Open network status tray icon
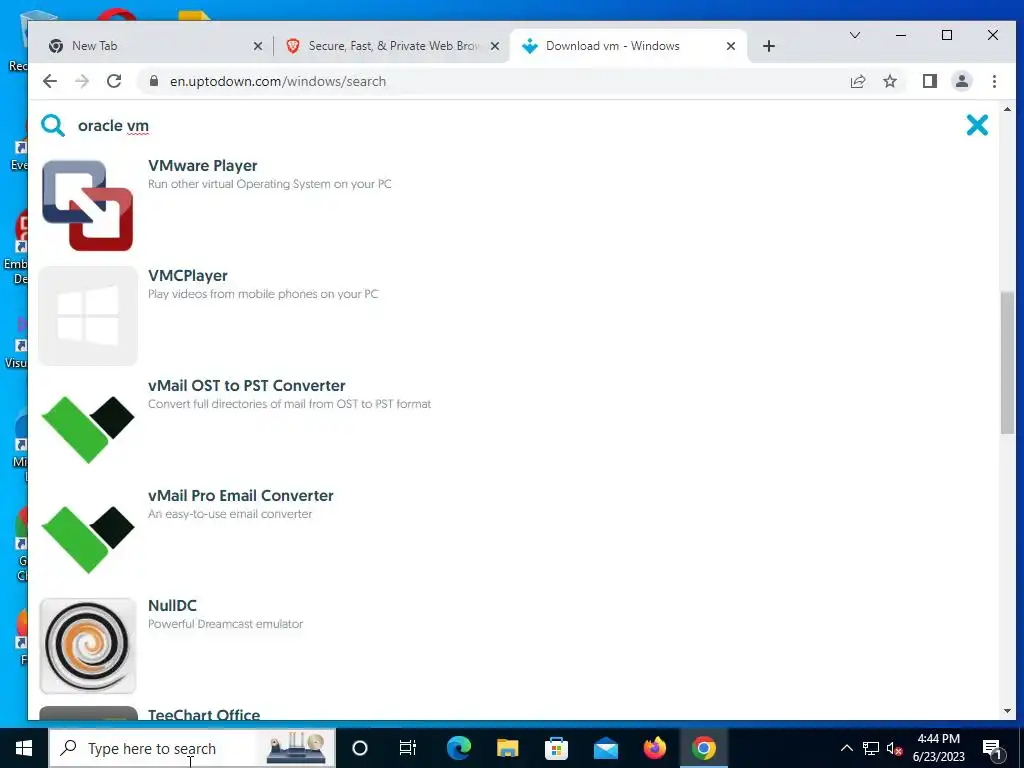 pos(871,748)
